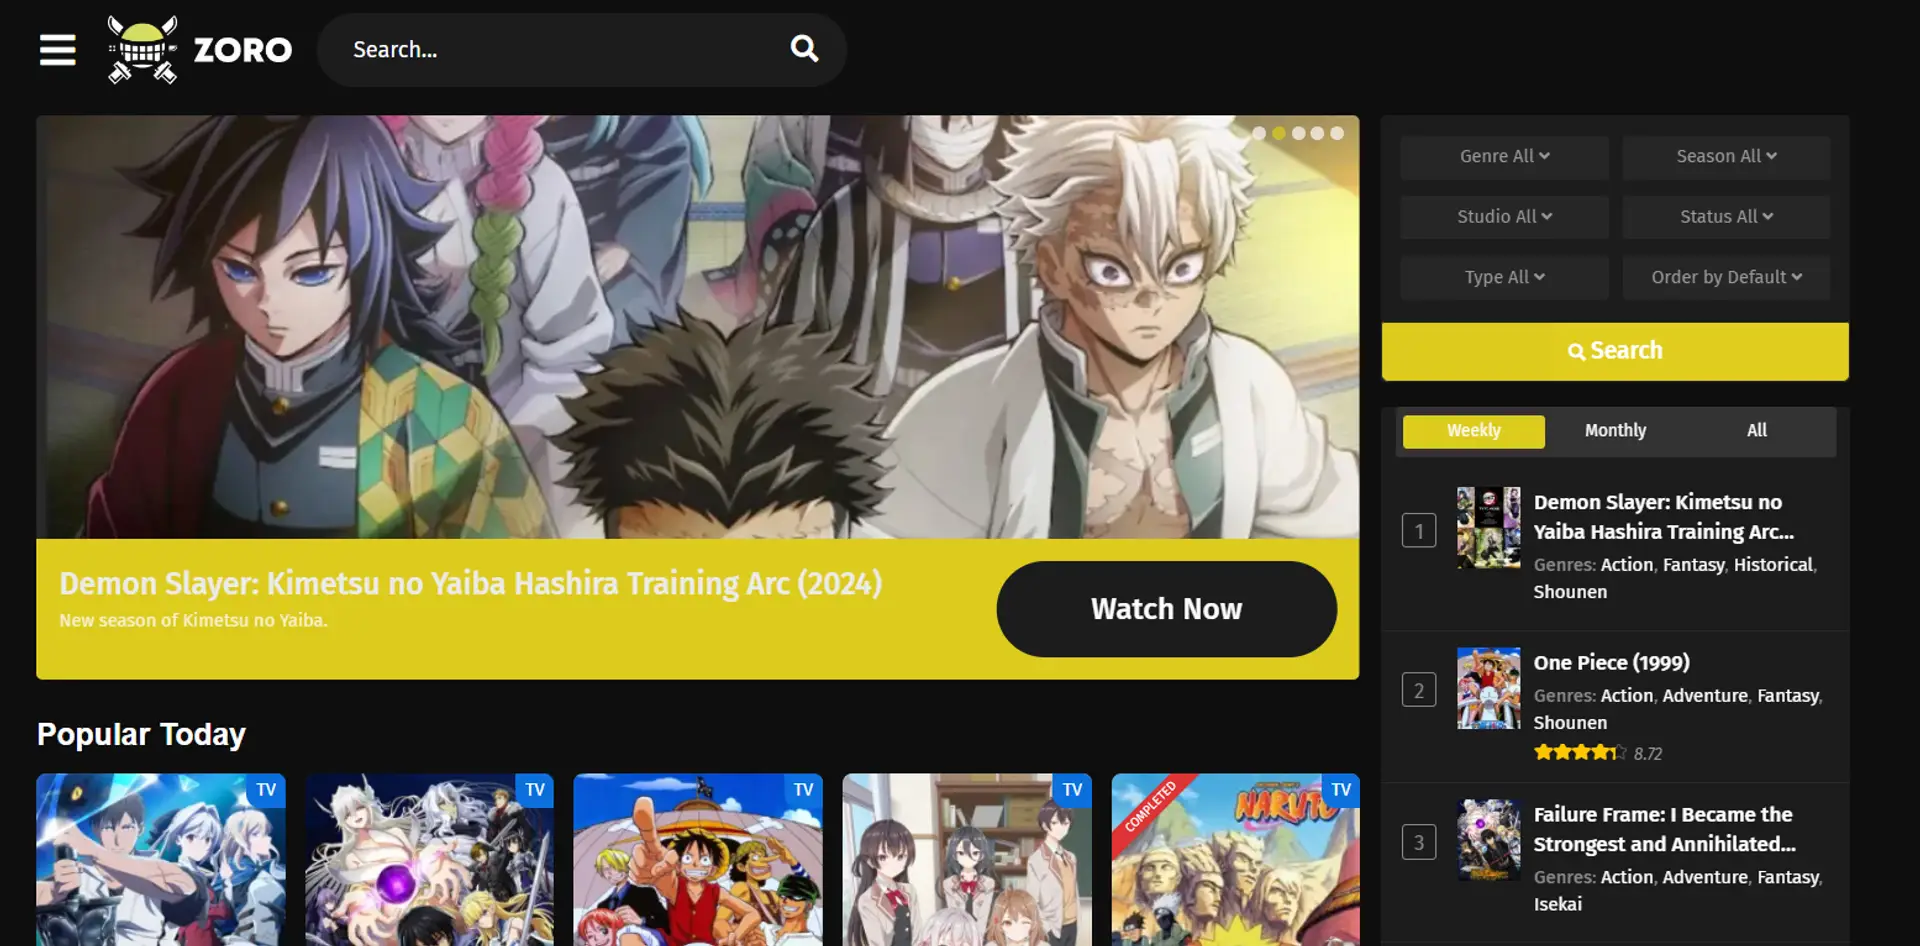The width and height of the screenshot is (1920, 946).
Task: Open the Naruto poster in Popular Today
Action: click(1235, 860)
